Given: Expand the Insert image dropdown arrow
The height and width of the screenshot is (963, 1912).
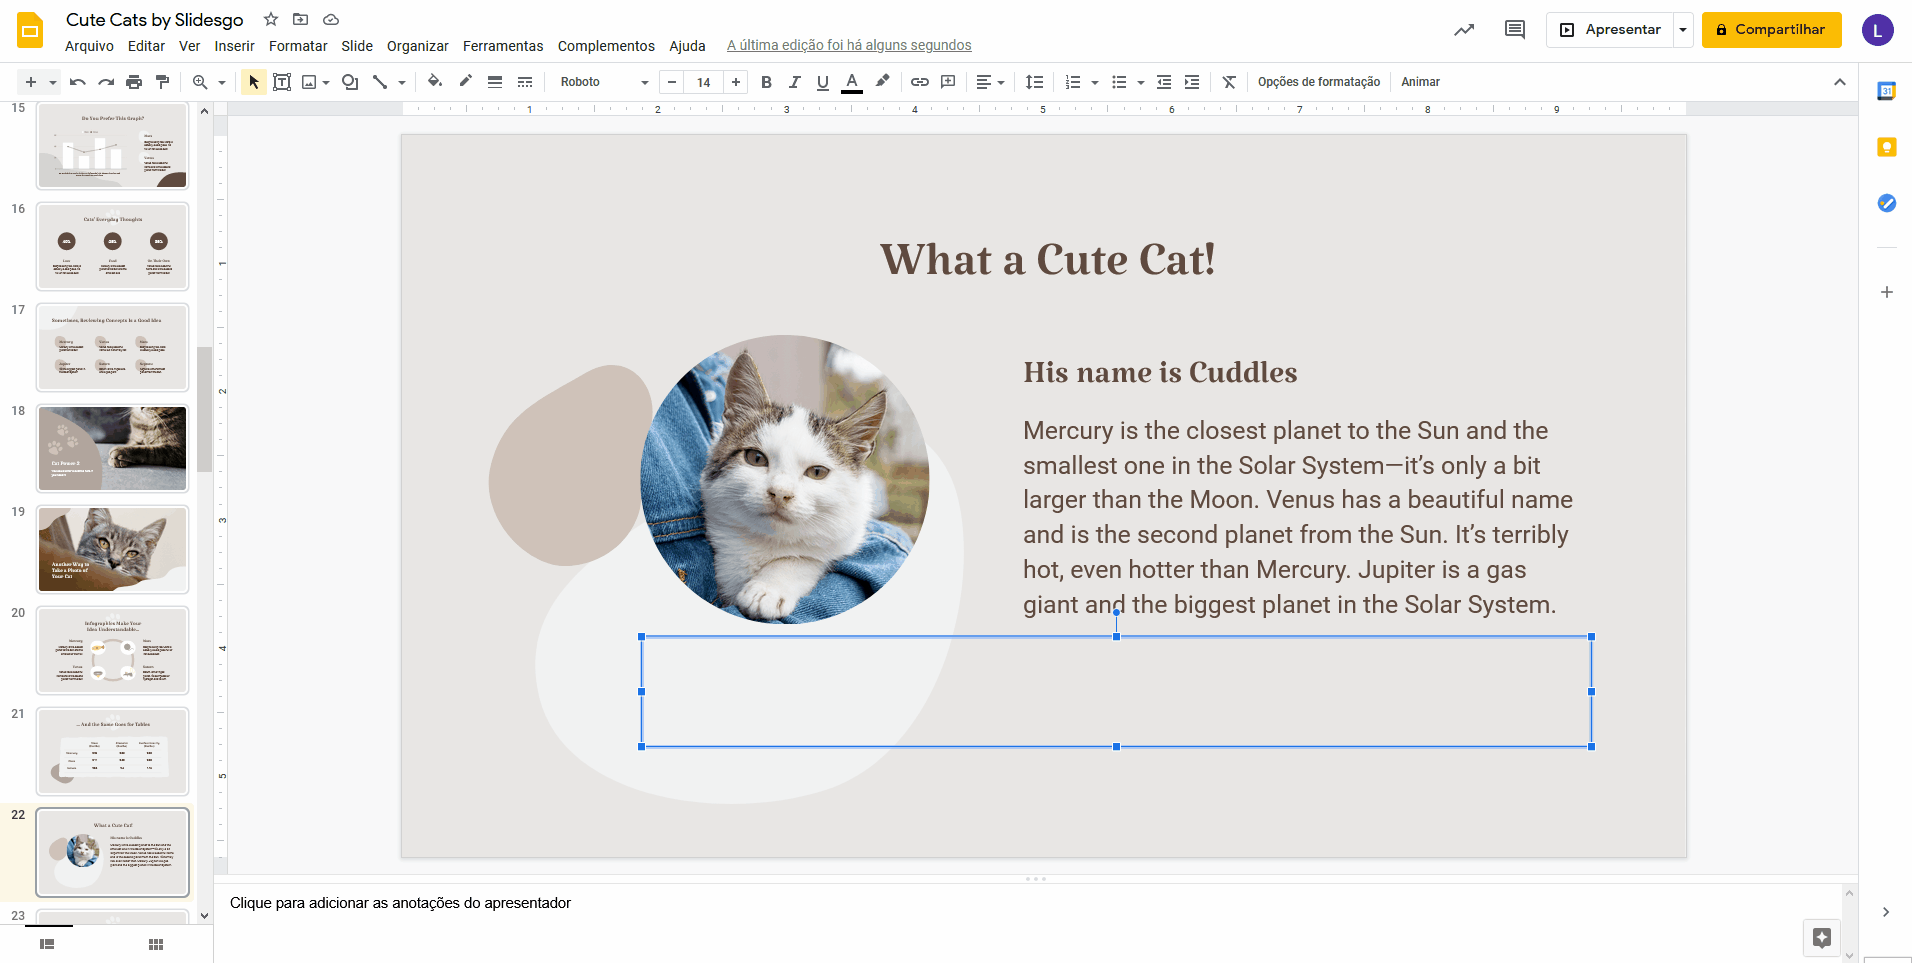Looking at the screenshot, I should [326, 82].
